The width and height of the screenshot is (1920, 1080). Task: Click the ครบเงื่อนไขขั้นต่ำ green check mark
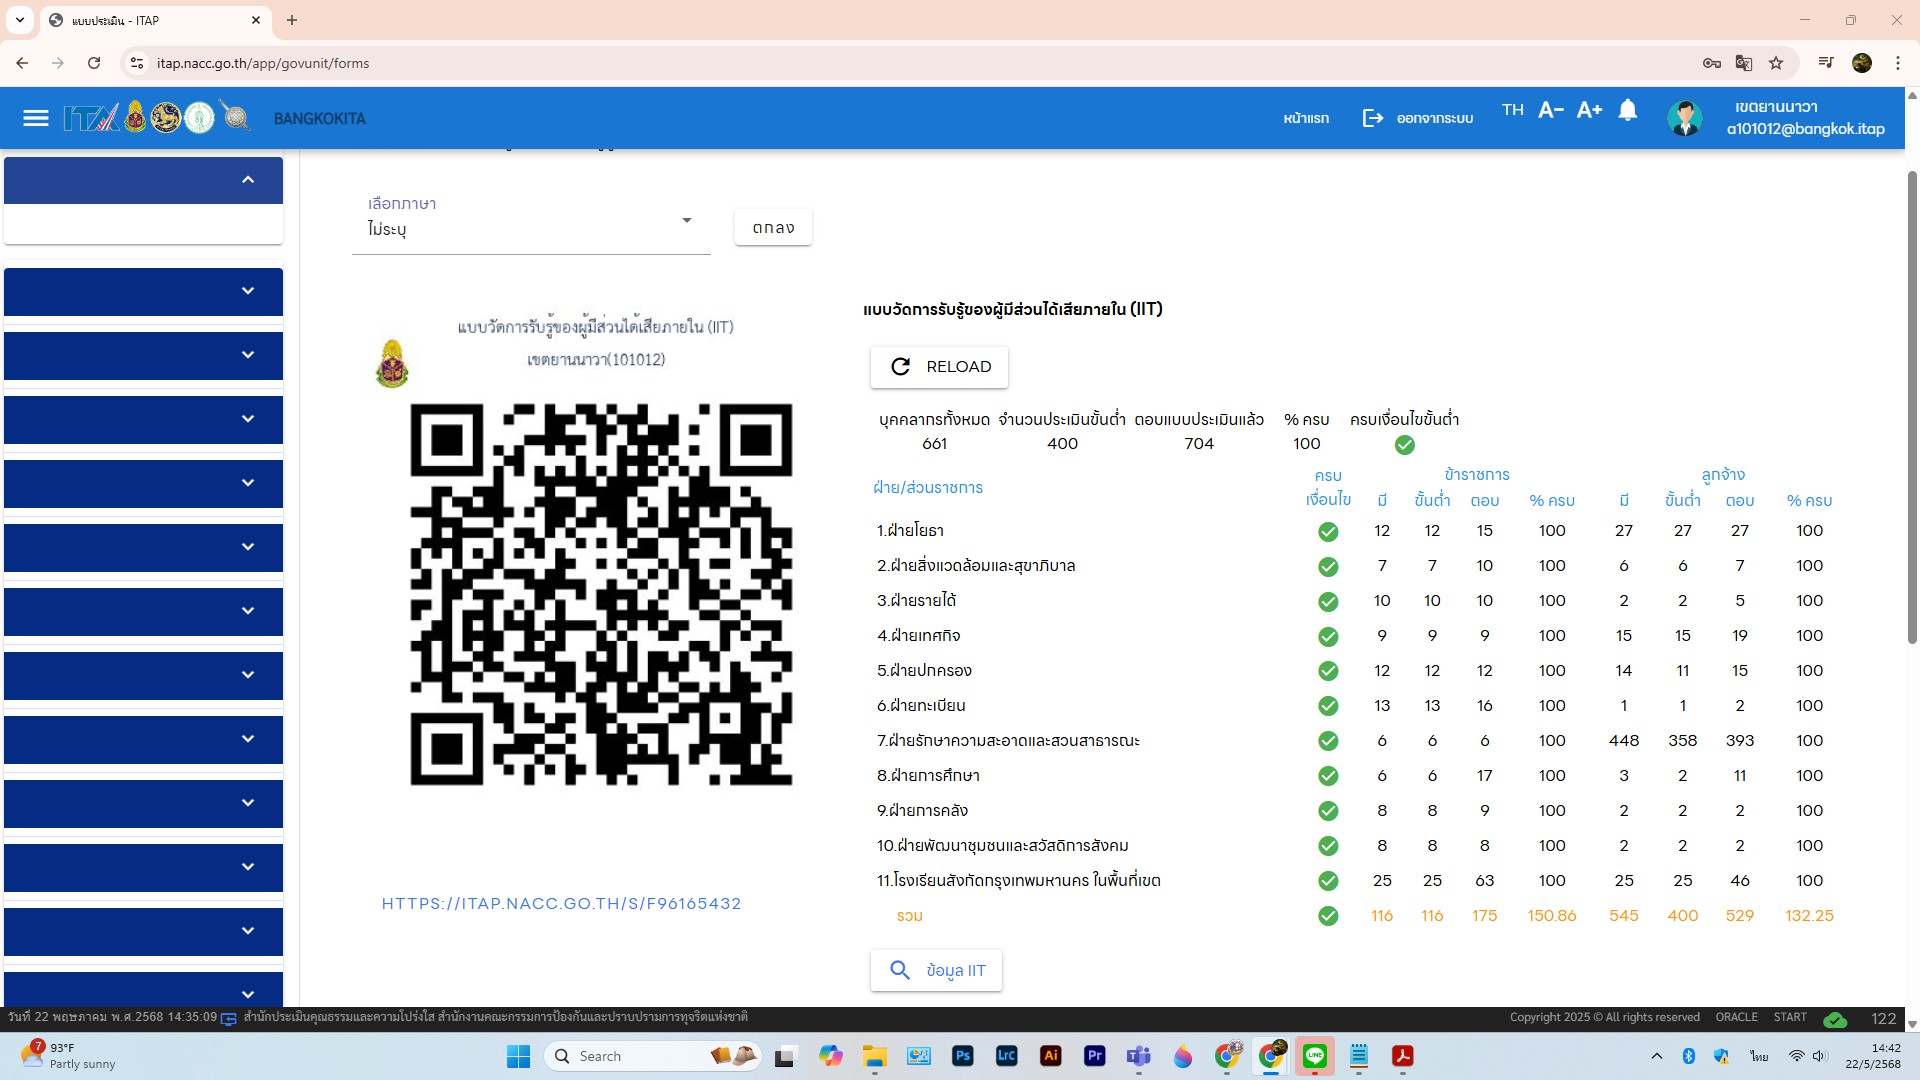coord(1404,445)
